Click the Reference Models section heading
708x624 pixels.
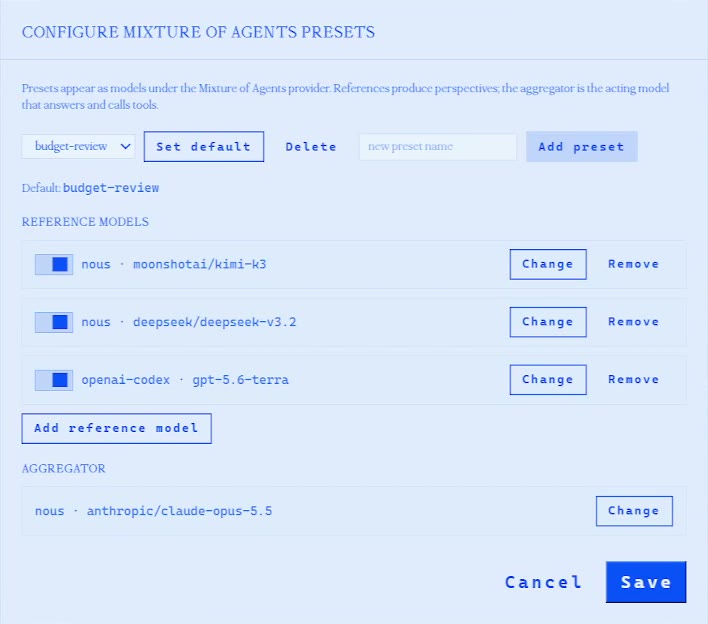pos(85,222)
